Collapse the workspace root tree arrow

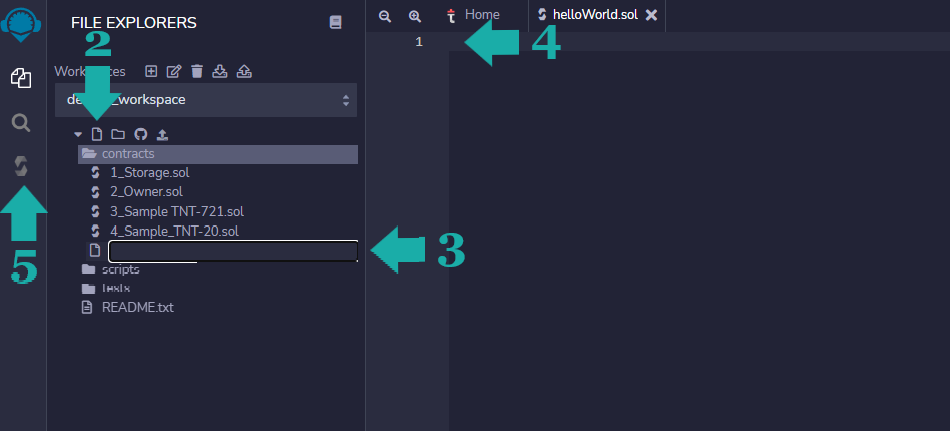tap(78, 134)
